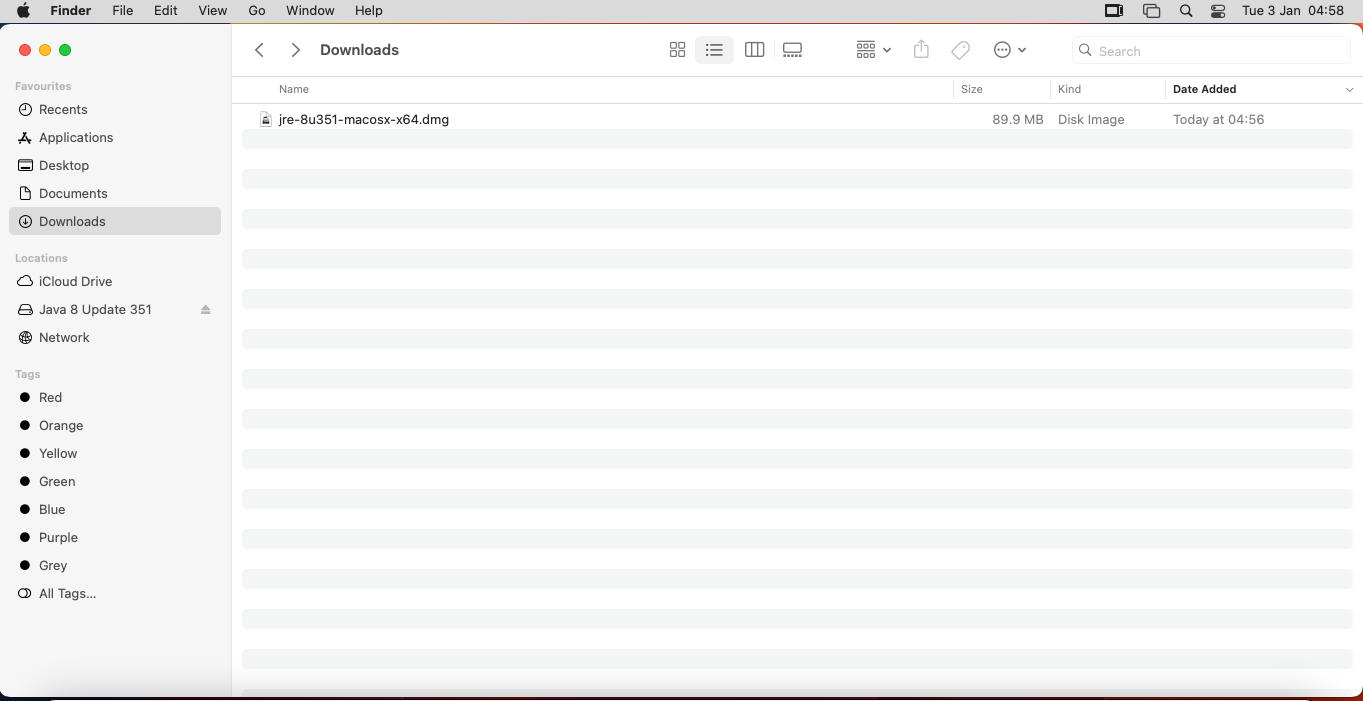Filter by the Orange tag
This screenshot has height=701, width=1363.
point(115,425)
